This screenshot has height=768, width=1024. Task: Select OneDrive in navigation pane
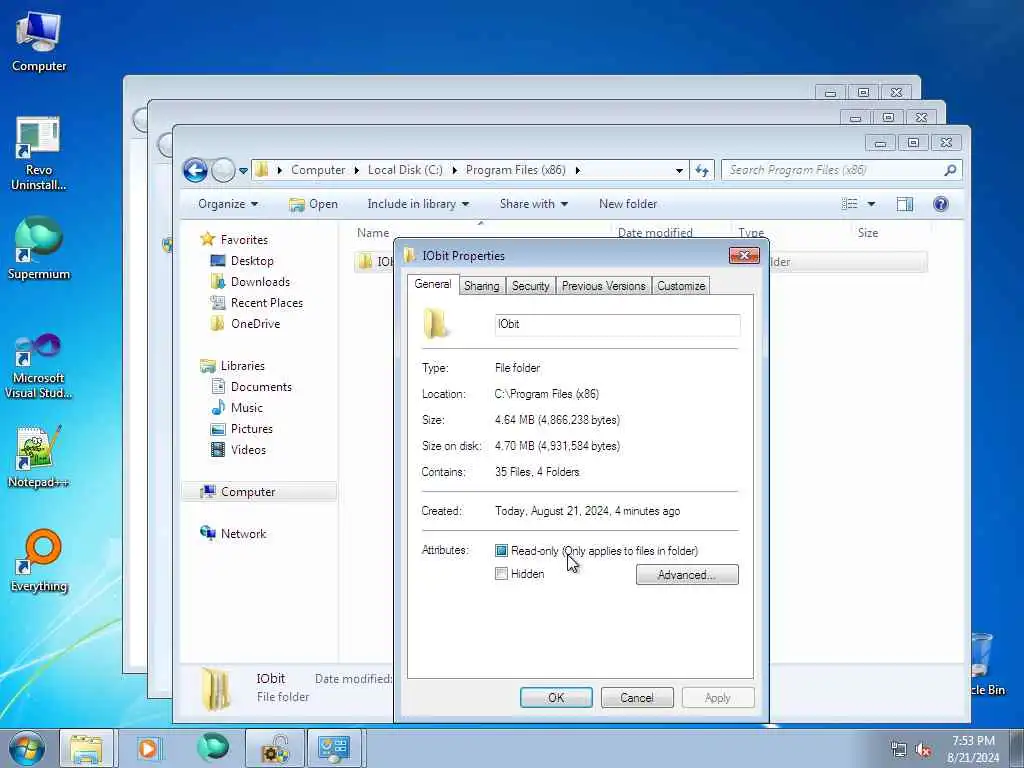point(245,323)
